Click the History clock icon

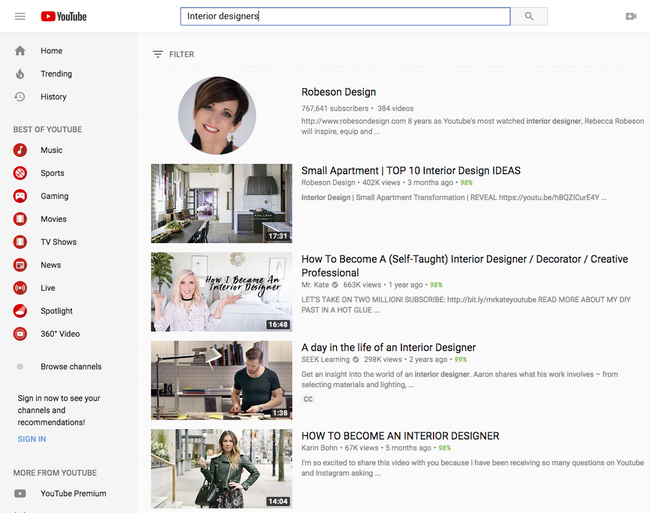[x=20, y=97]
